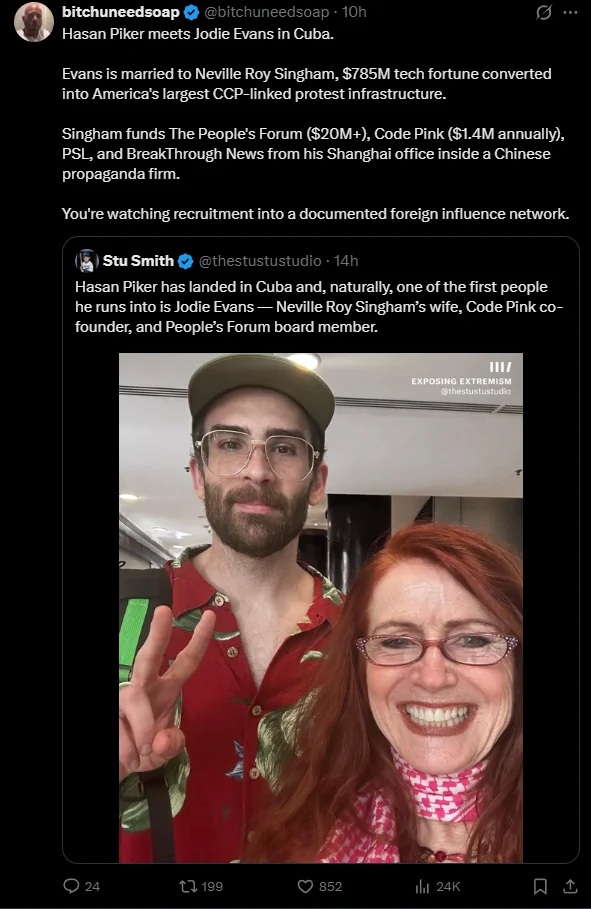Click the Grok explain icon at top right

pyautogui.click(x=543, y=12)
